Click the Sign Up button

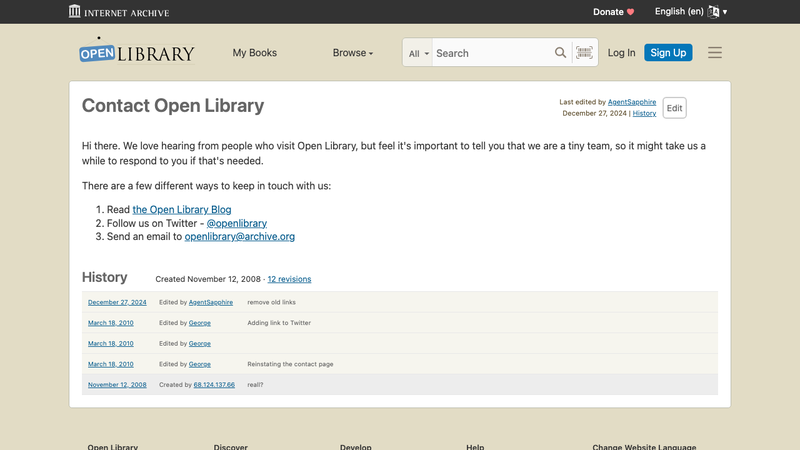pos(668,53)
